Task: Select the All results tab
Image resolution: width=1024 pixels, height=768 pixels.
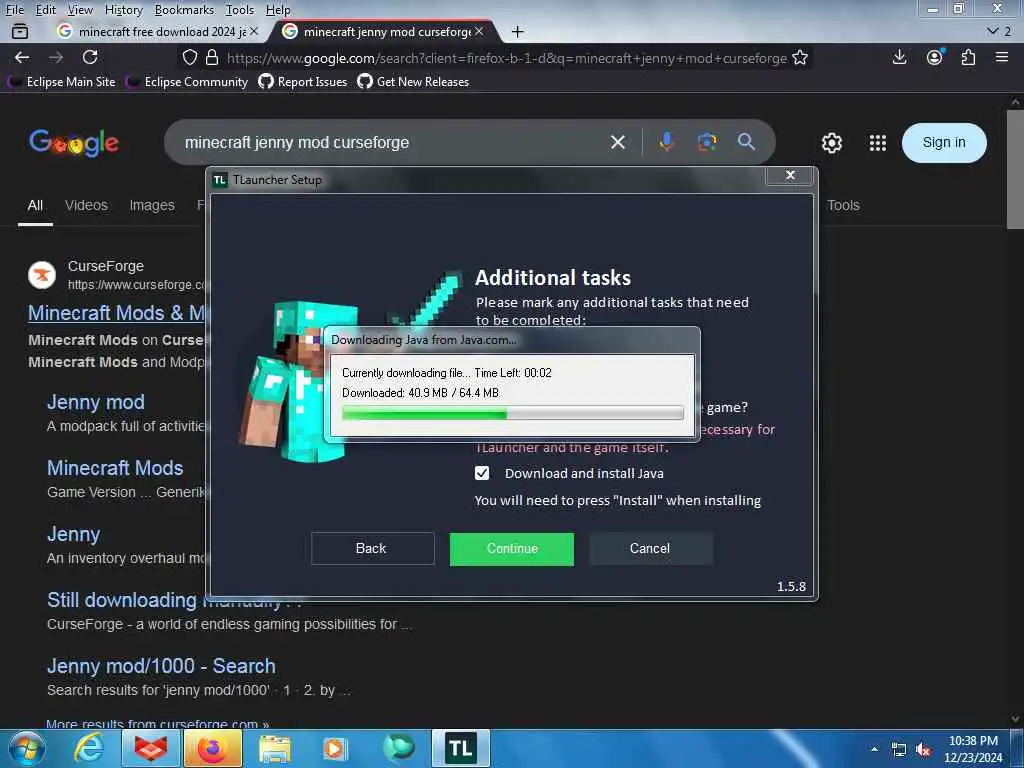Action: click(35, 205)
